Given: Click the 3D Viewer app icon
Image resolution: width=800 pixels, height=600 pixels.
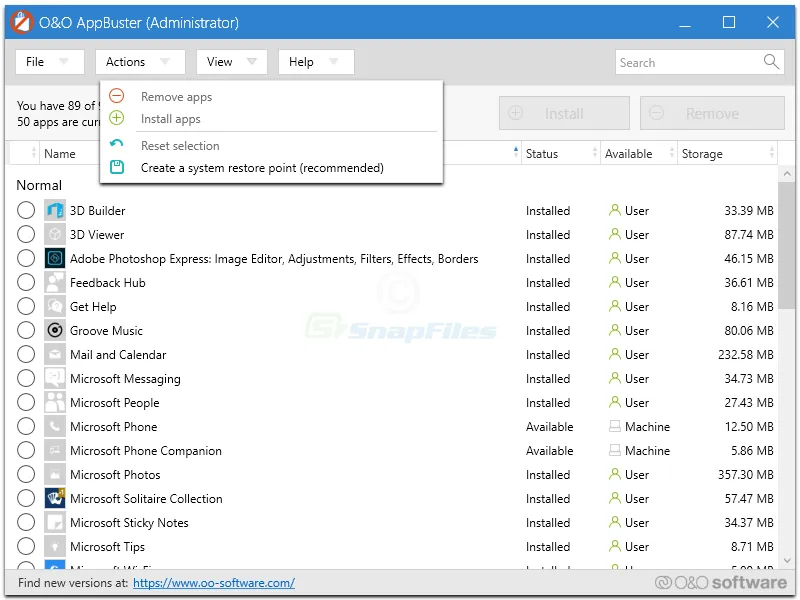Looking at the screenshot, I should 55,234.
